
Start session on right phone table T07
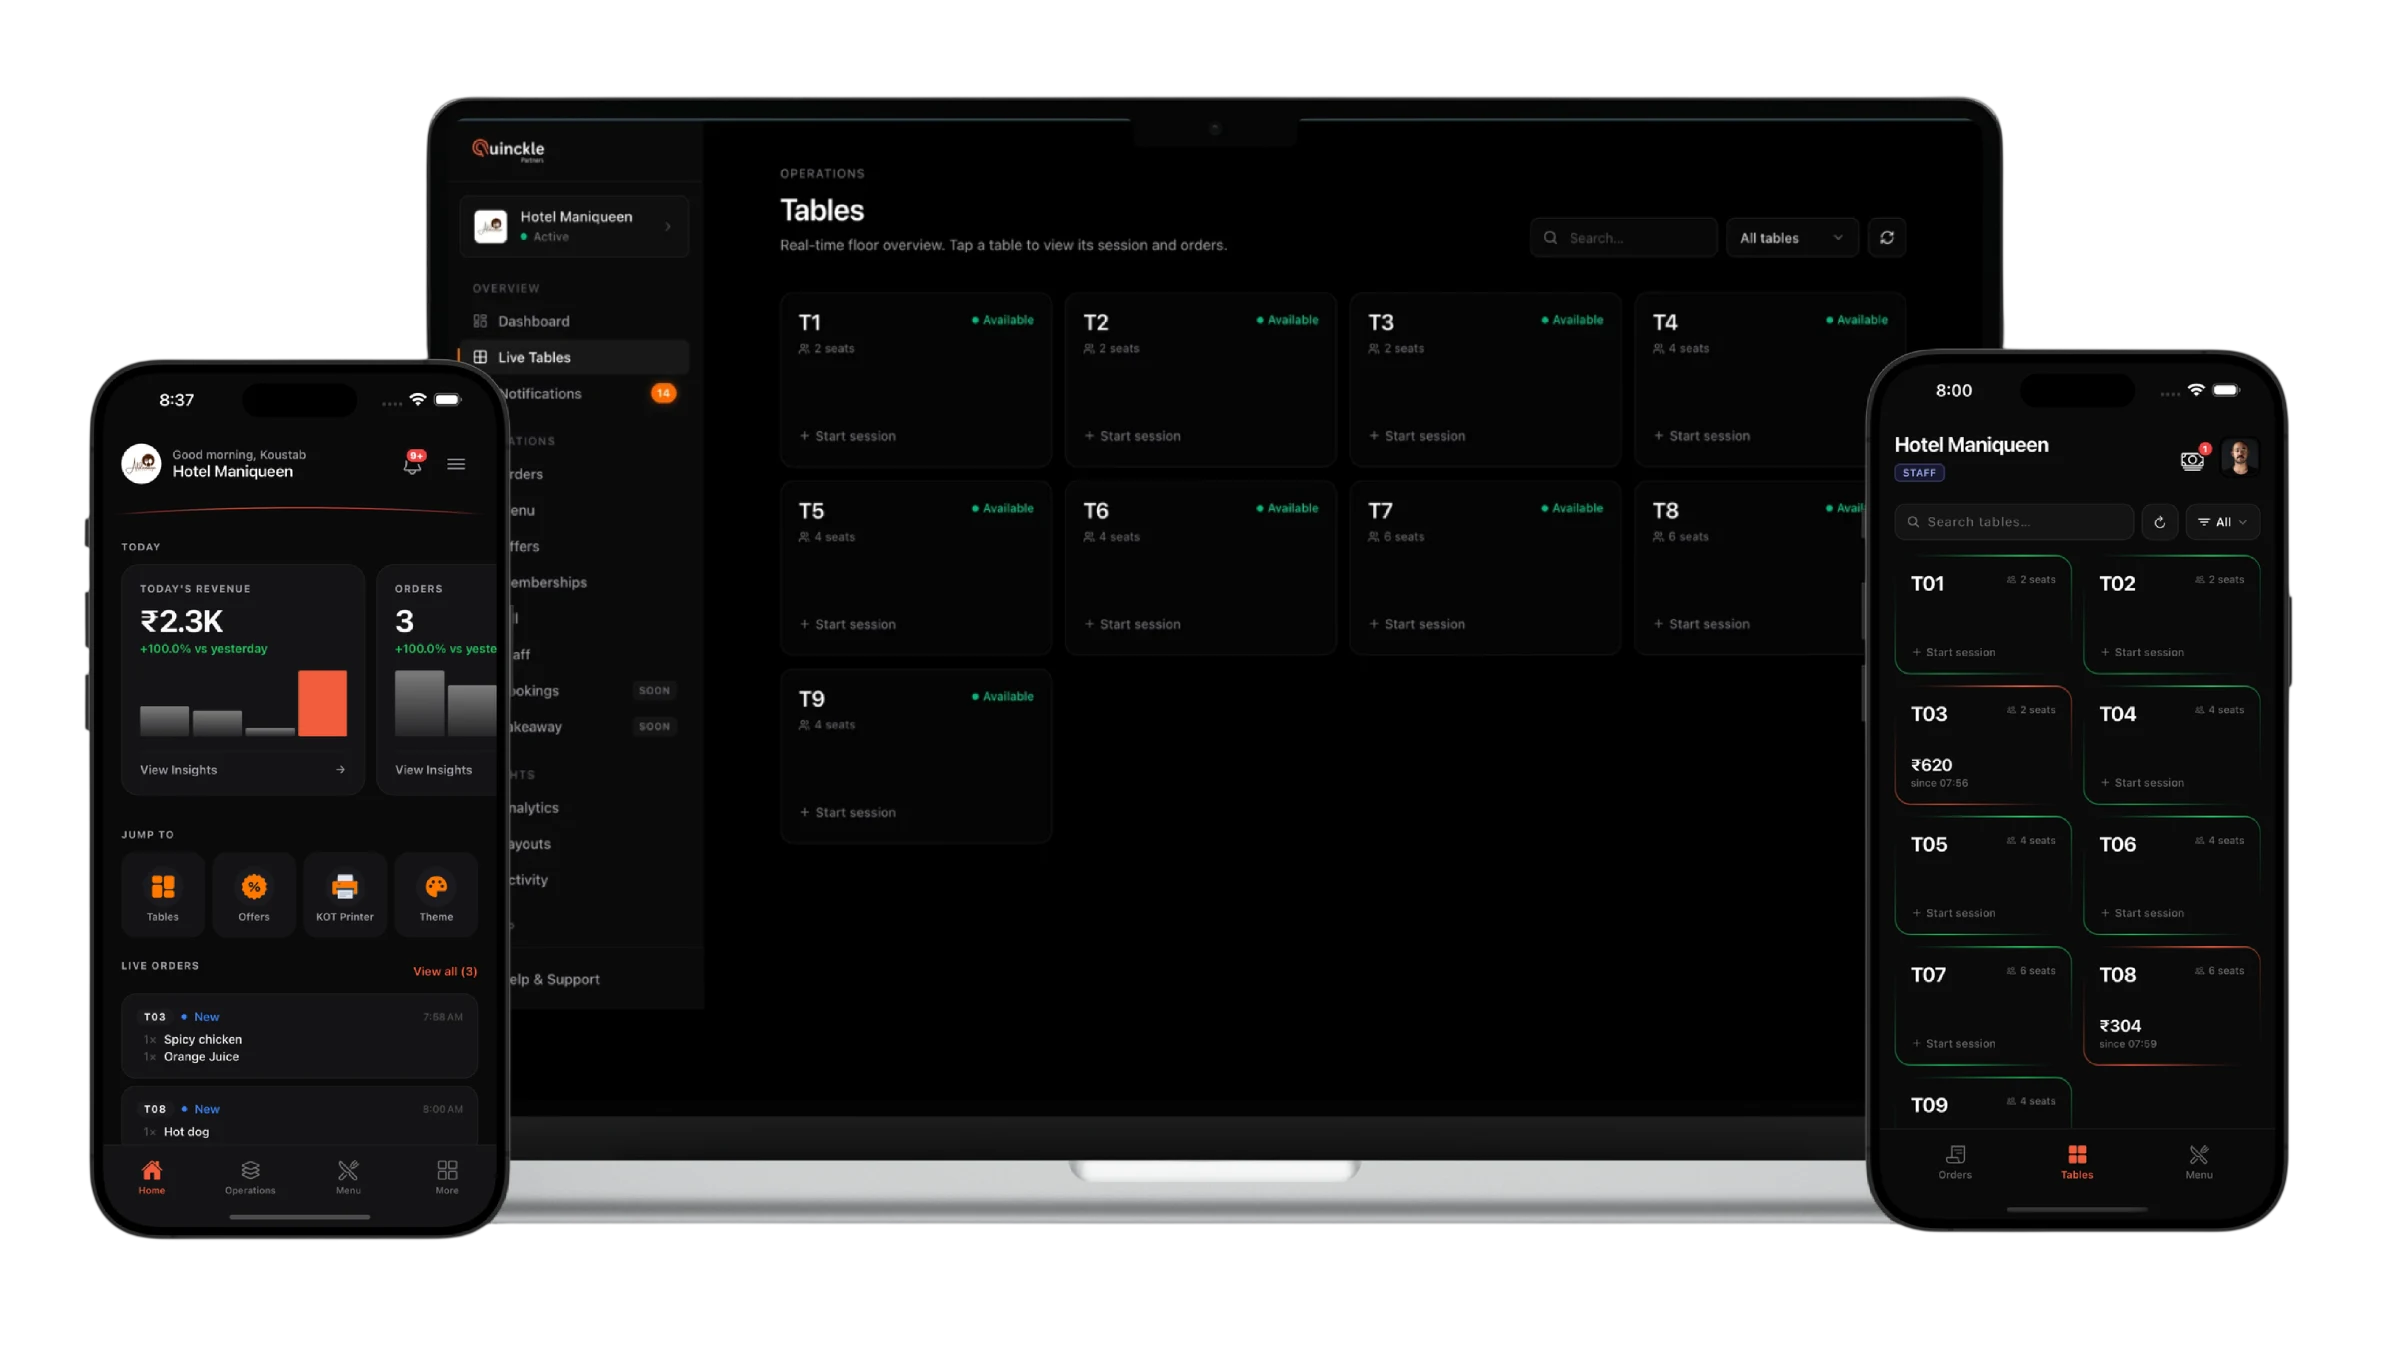tap(1953, 1043)
